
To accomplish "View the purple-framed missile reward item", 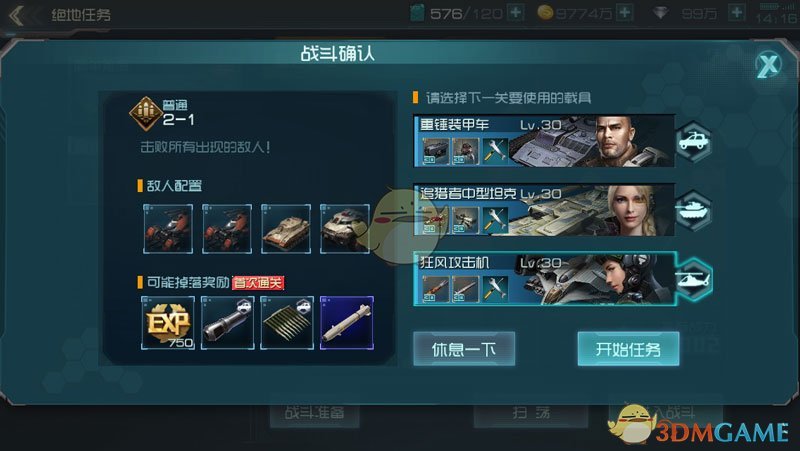I will pos(347,323).
